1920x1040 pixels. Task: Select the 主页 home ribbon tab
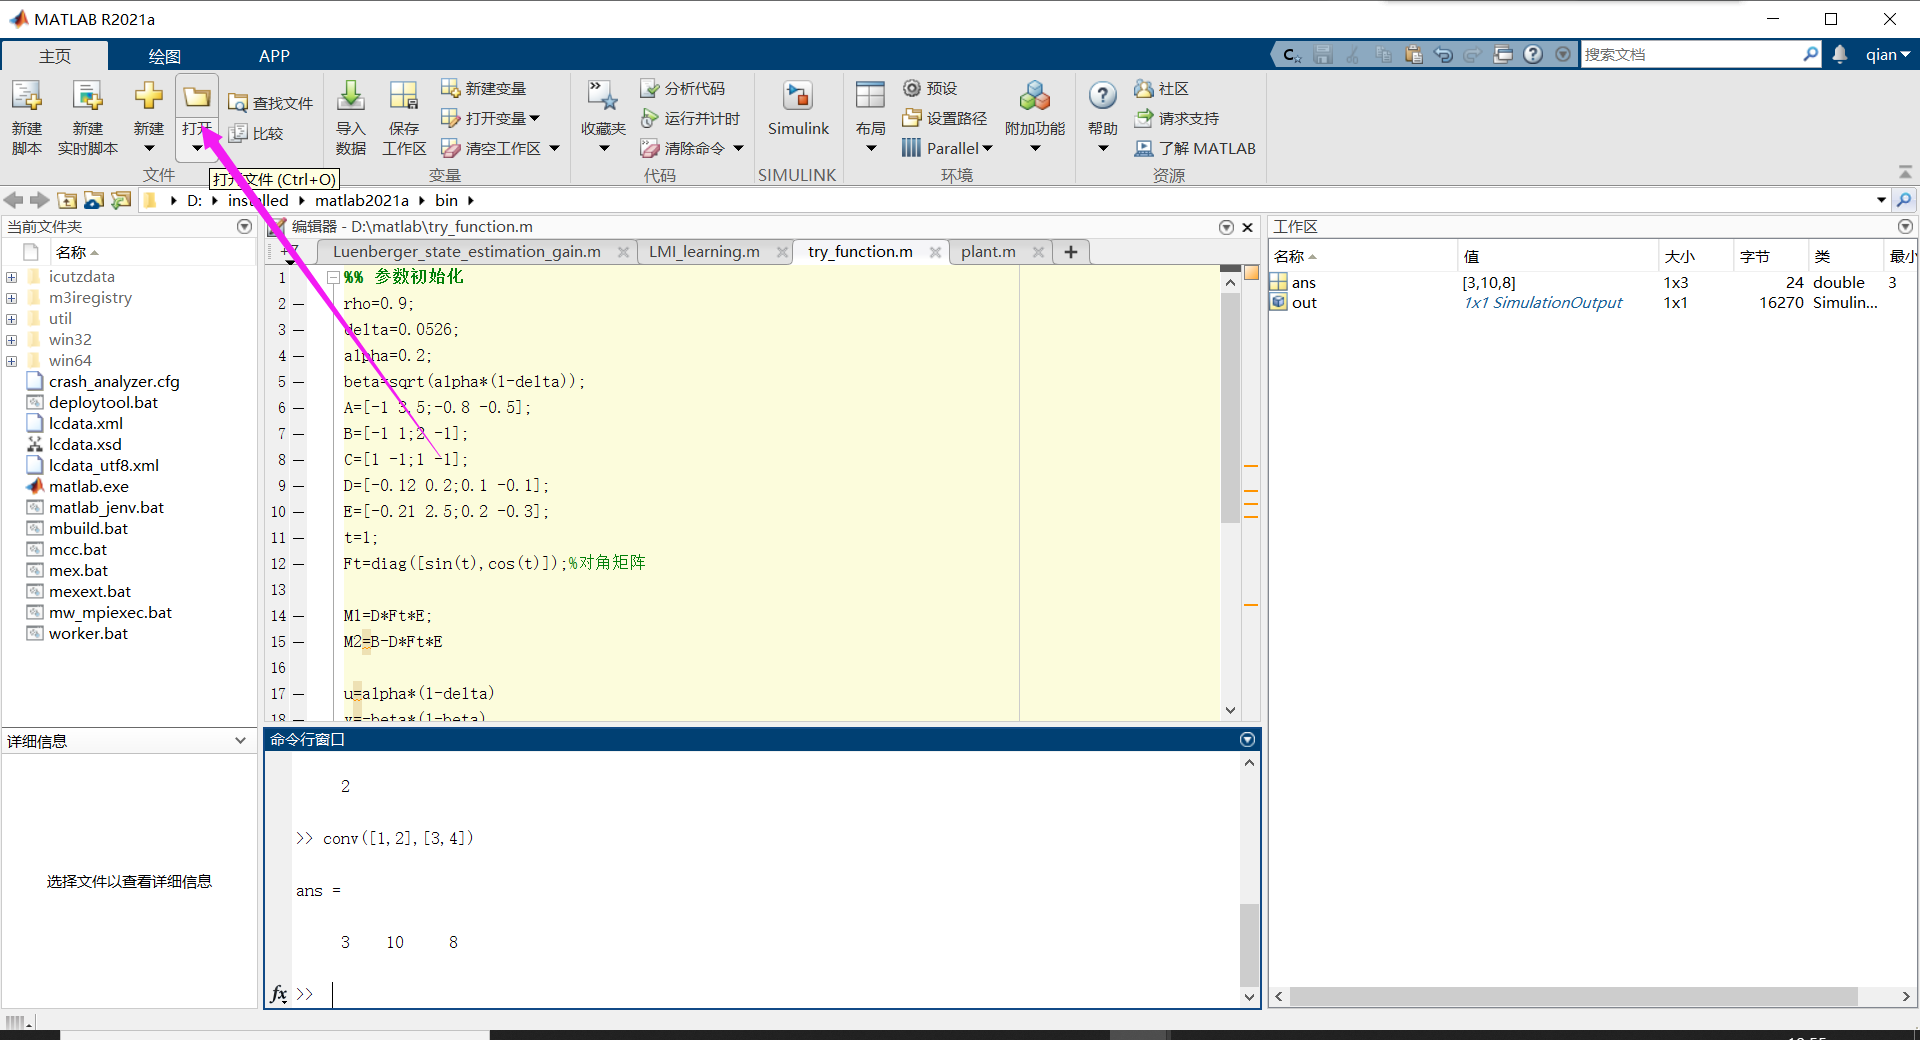[55, 56]
